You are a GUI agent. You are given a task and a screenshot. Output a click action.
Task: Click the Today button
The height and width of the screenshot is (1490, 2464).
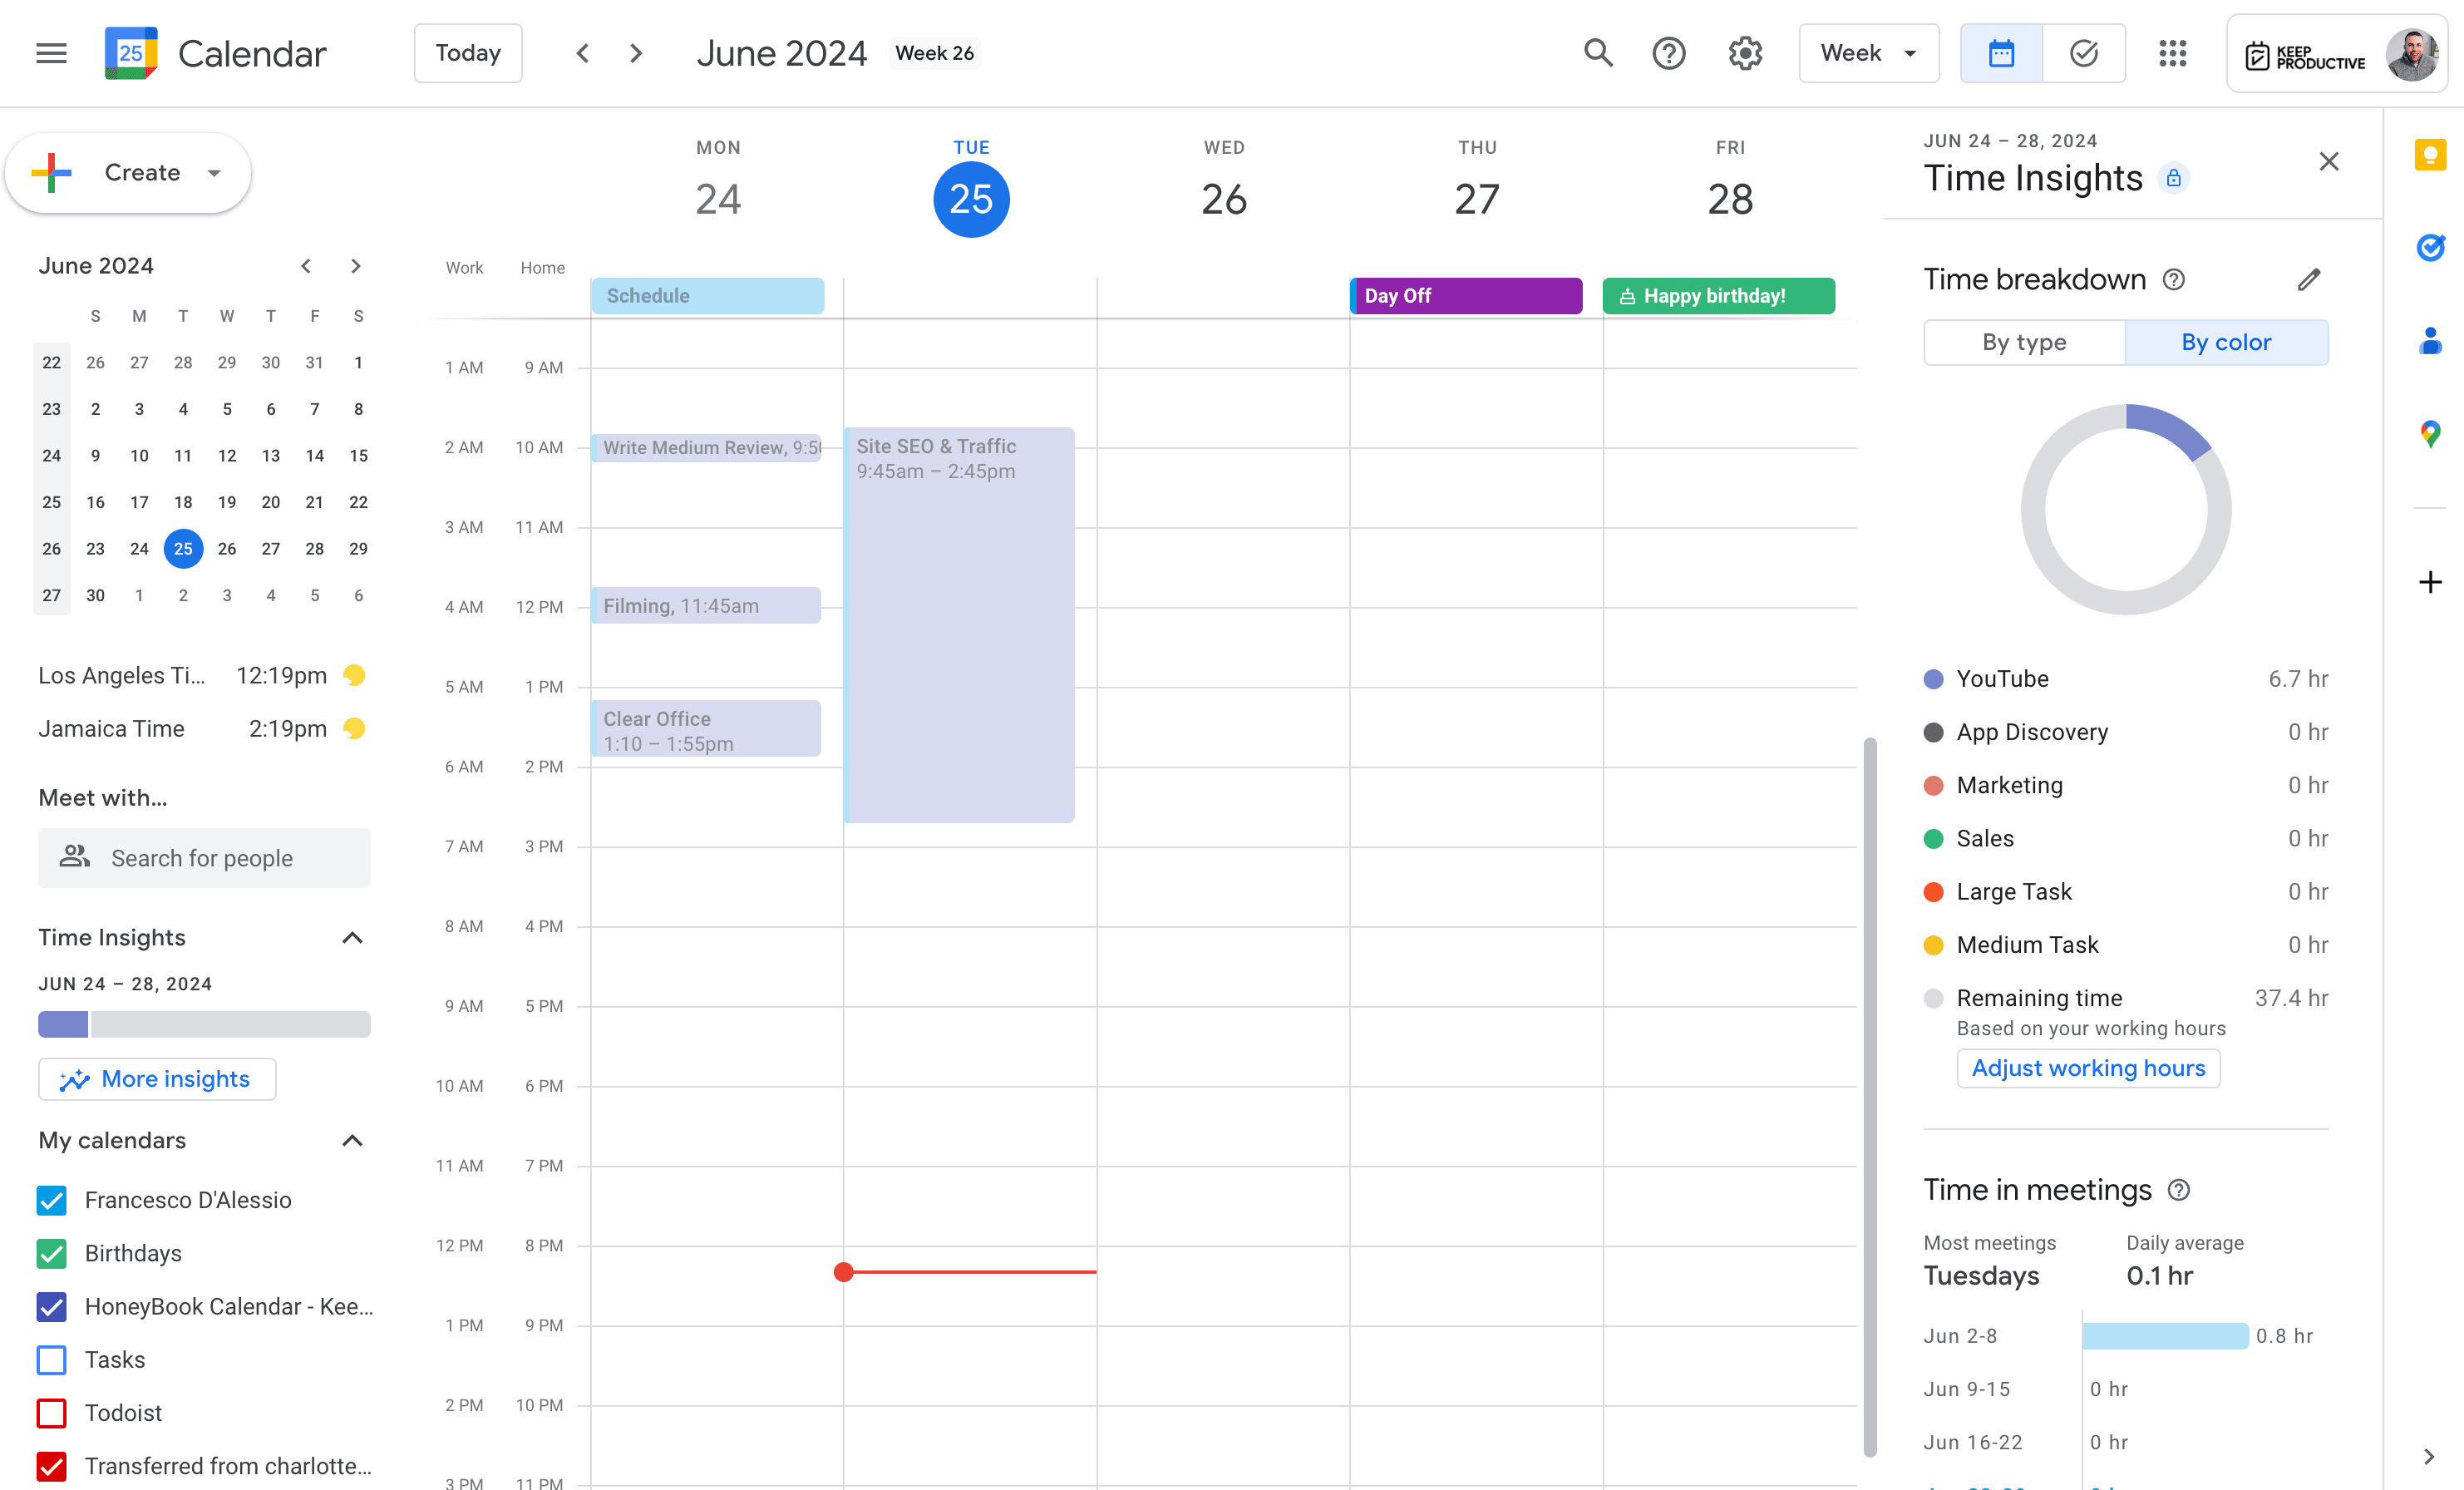(x=466, y=52)
